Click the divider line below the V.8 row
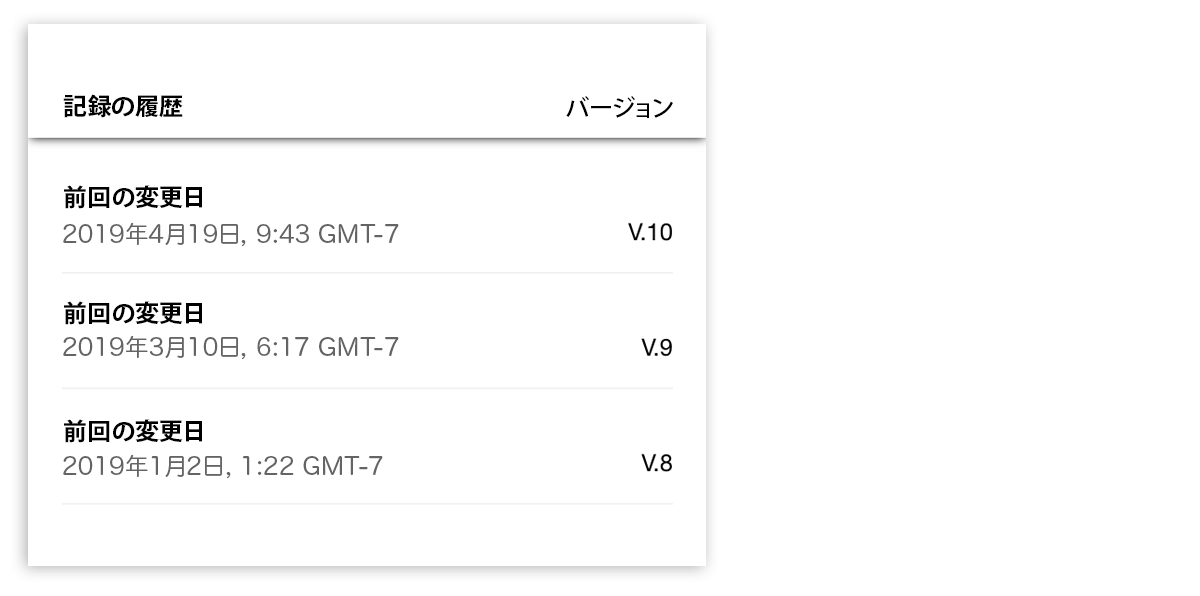This screenshot has width=1200, height=596. click(x=367, y=504)
